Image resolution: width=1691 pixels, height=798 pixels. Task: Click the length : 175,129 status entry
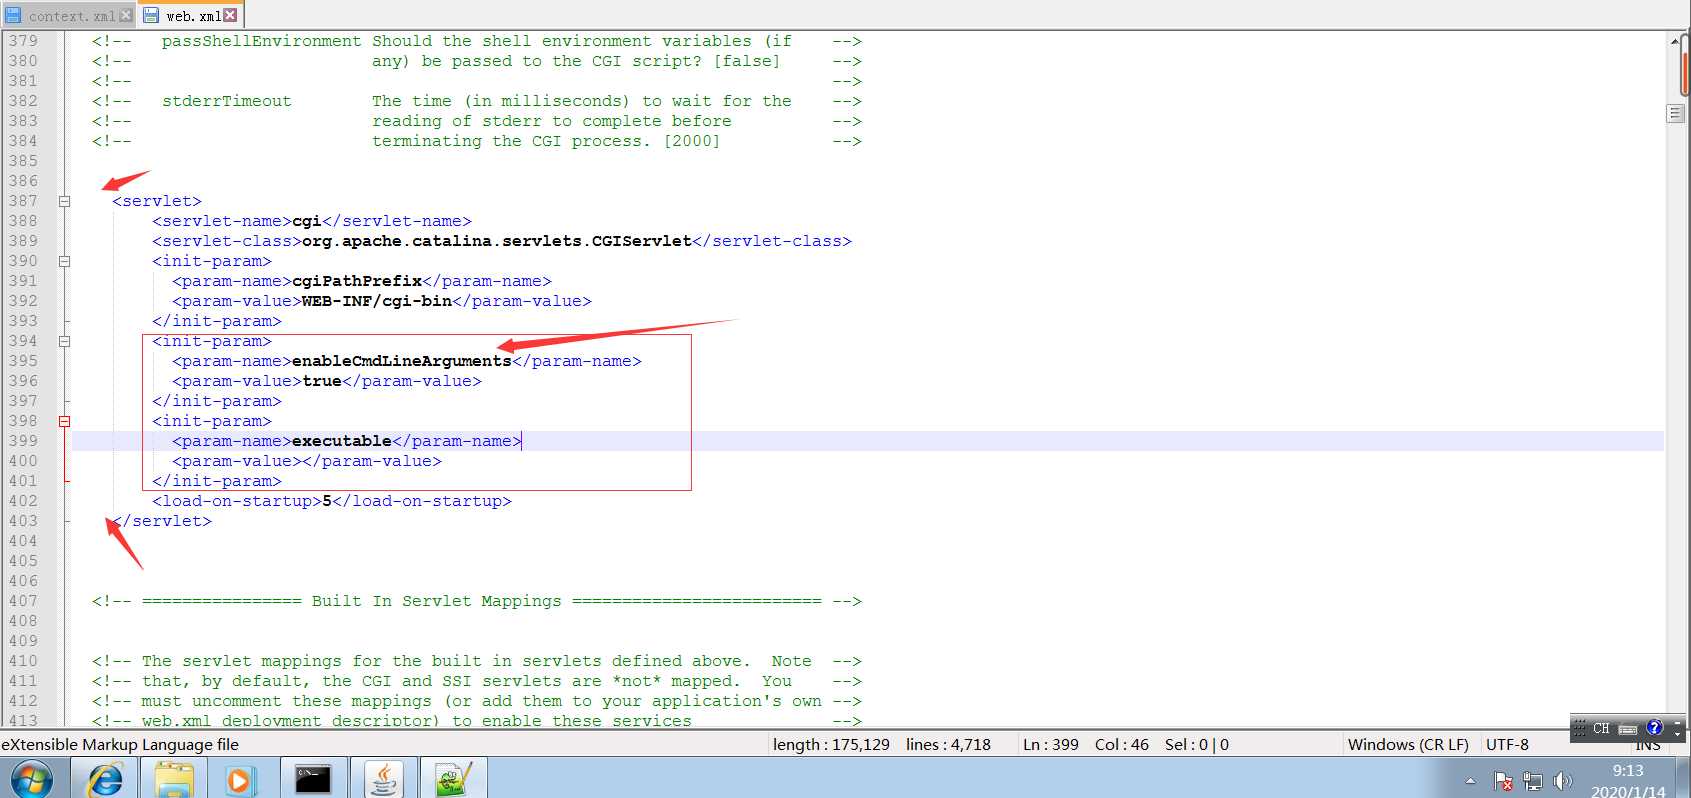(831, 744)
